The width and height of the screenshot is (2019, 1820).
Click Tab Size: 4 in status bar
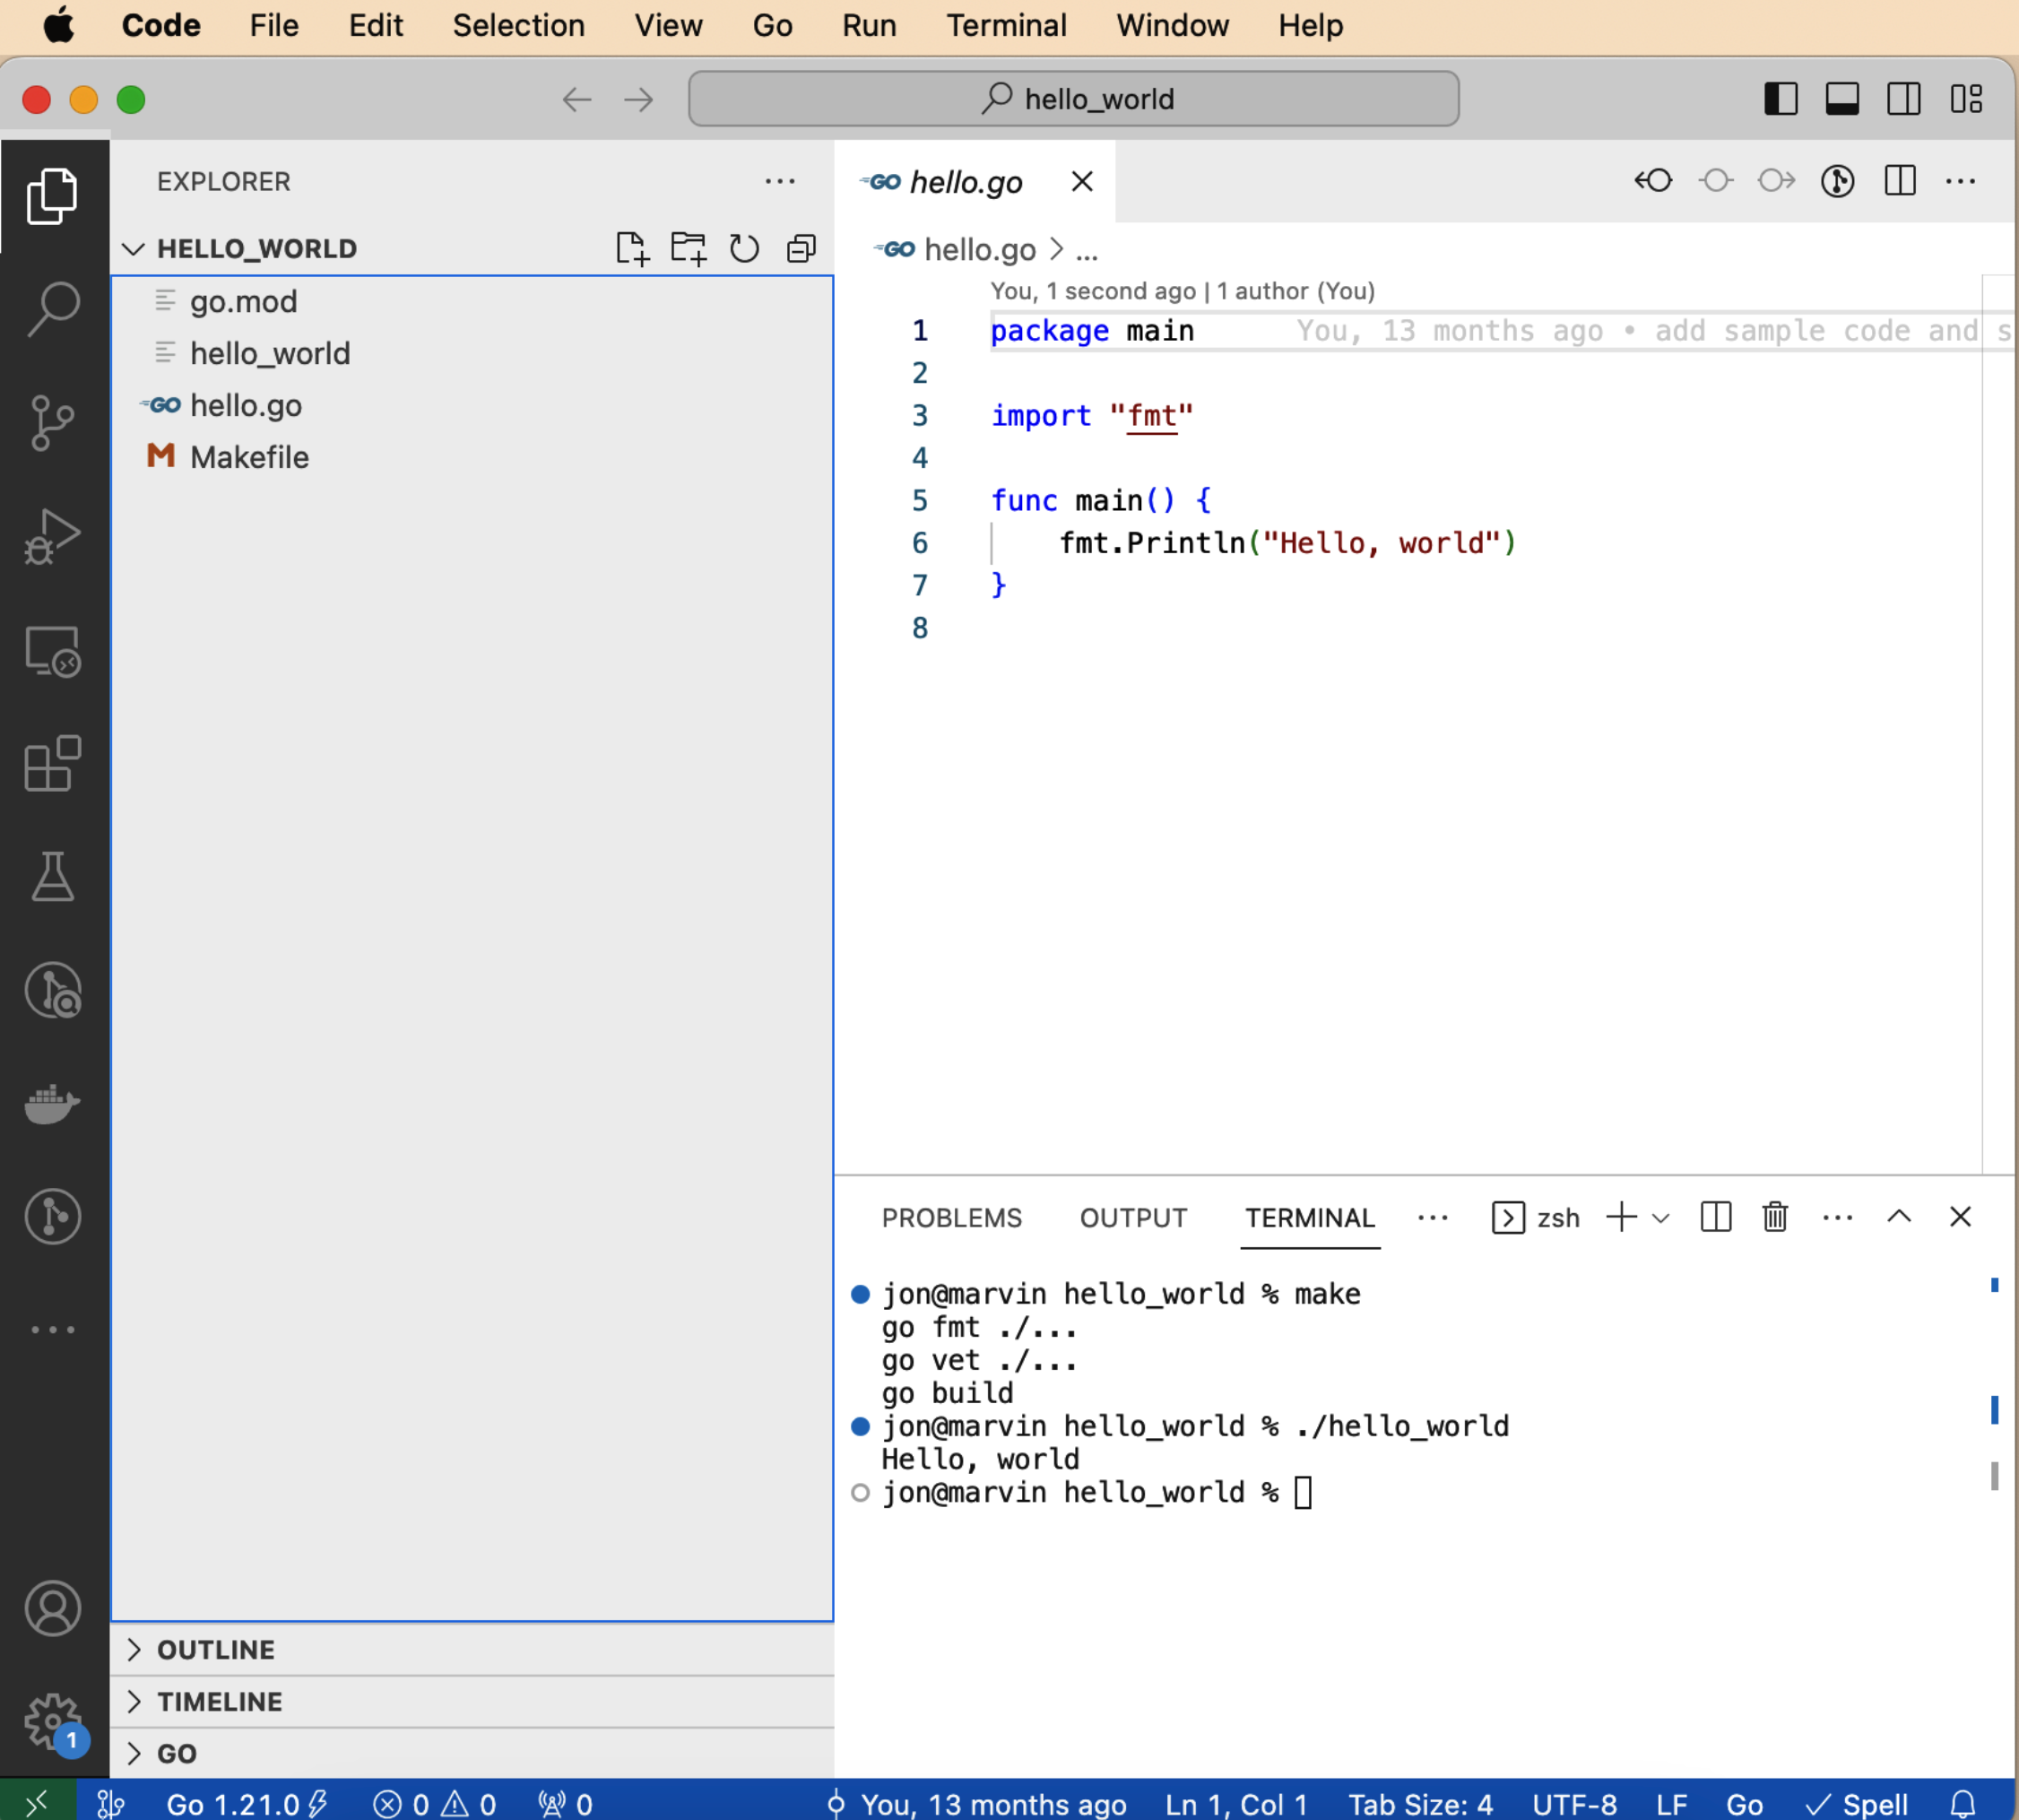point(1420,1804)
